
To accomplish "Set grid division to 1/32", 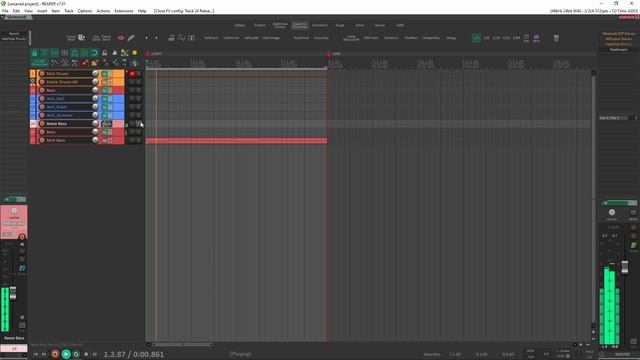I will [x=507, y=38].
